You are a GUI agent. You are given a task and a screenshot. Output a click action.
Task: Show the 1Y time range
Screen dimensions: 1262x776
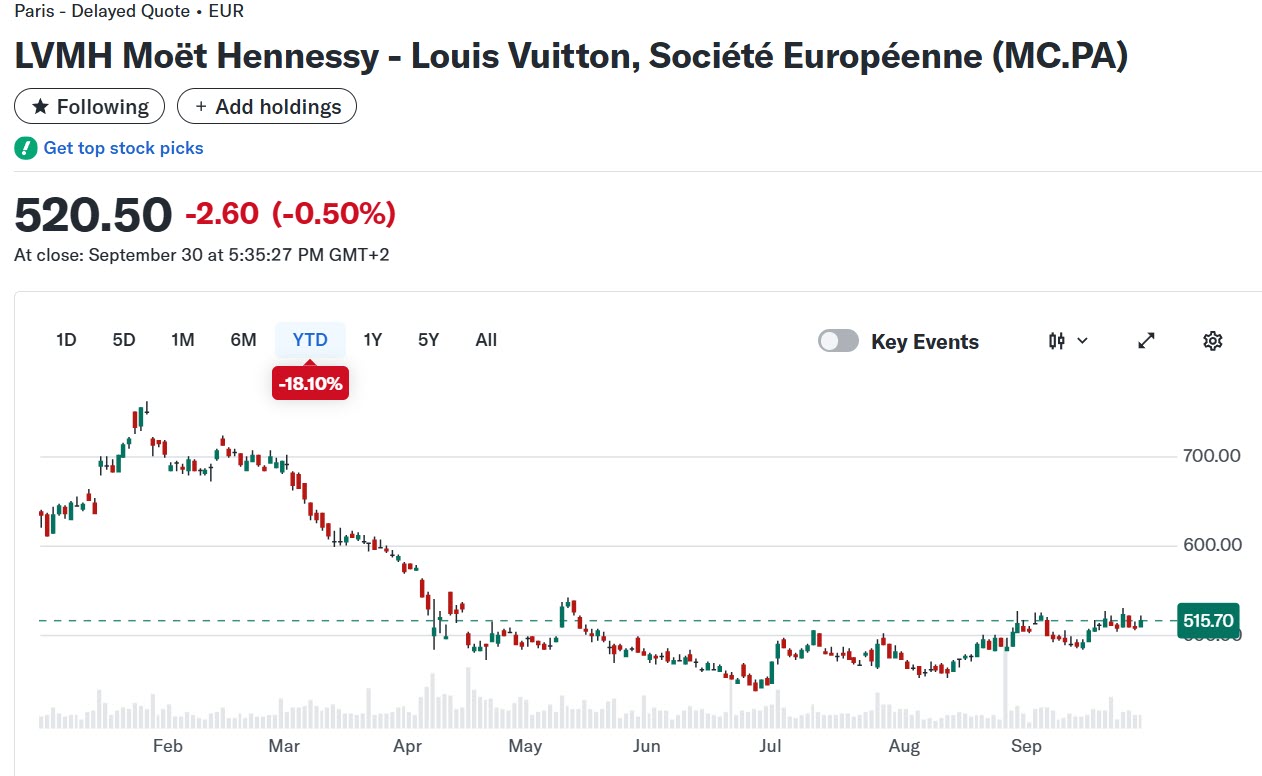(x=373, y=340)
